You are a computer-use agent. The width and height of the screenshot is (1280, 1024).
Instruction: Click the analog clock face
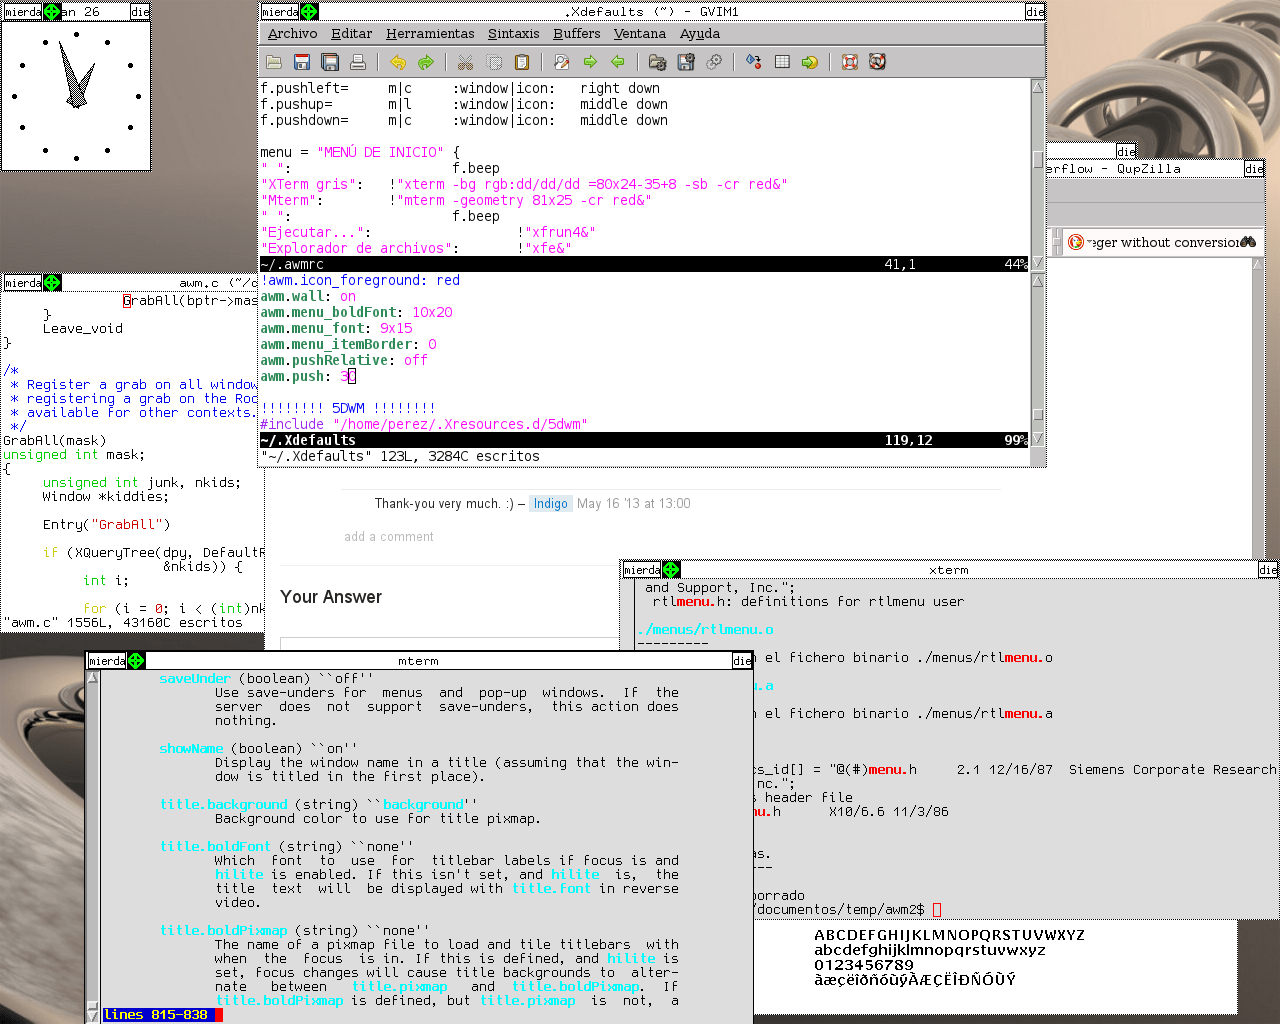click(76, 96)
